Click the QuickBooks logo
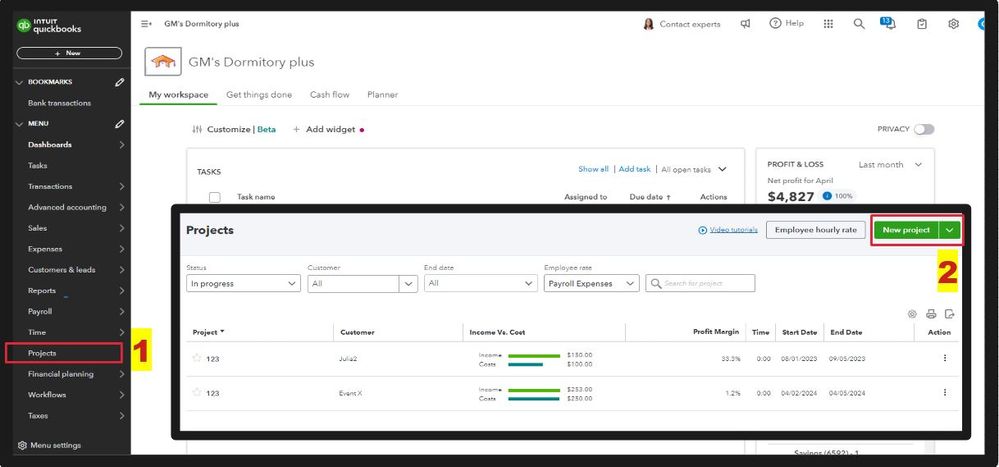The width and height of the screenshot is (999, 467). 49,25
